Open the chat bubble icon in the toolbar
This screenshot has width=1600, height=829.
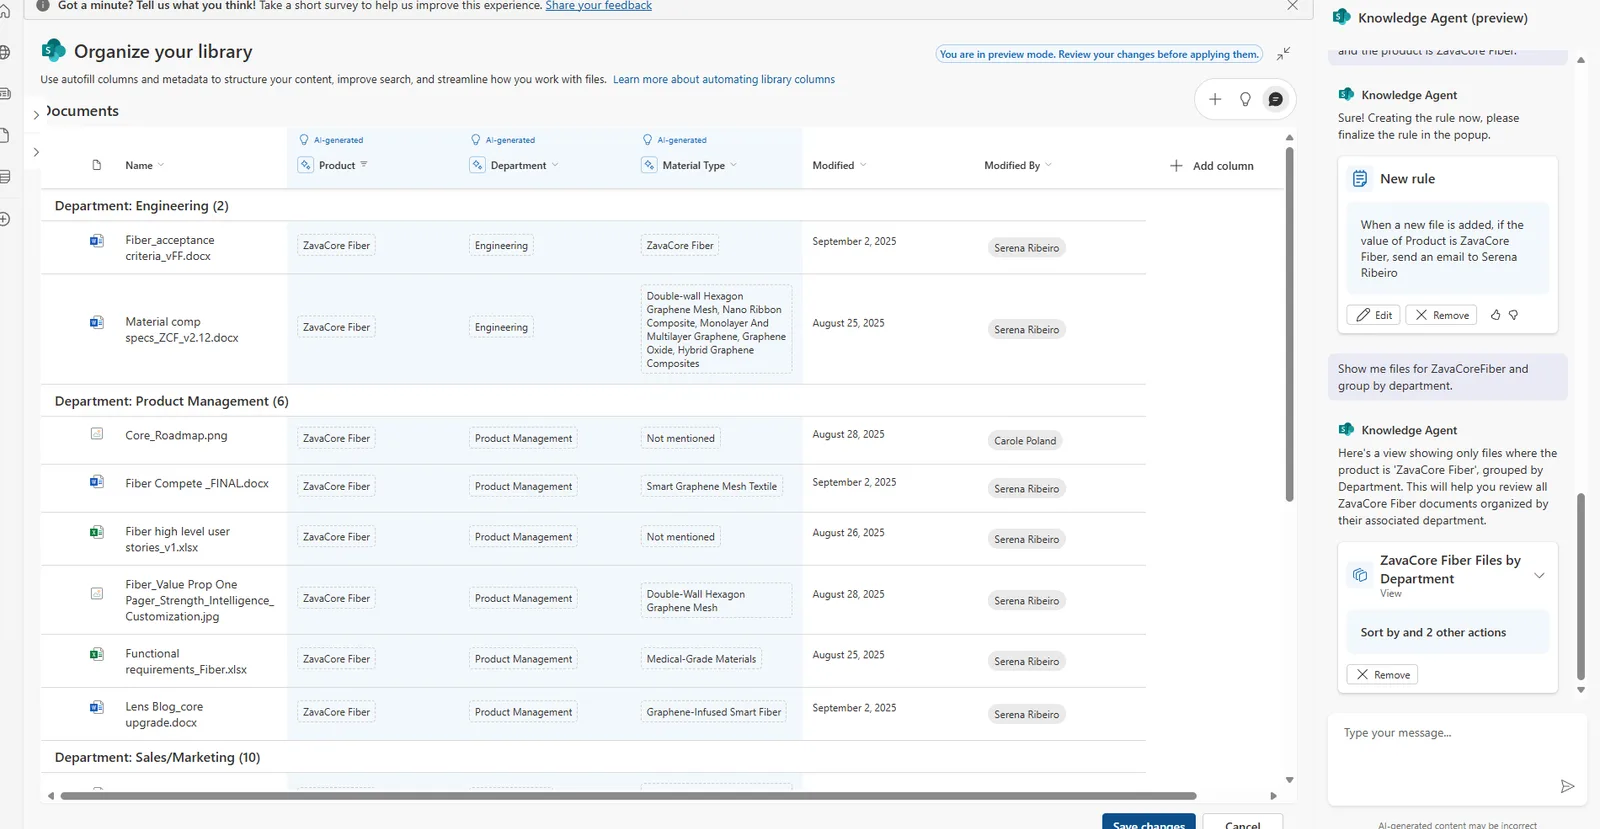pyautogui.click(x=1275, y=99)
